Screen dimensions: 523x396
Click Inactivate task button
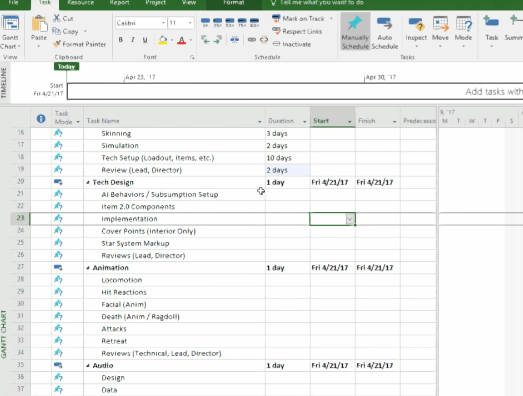pos(292,44)
